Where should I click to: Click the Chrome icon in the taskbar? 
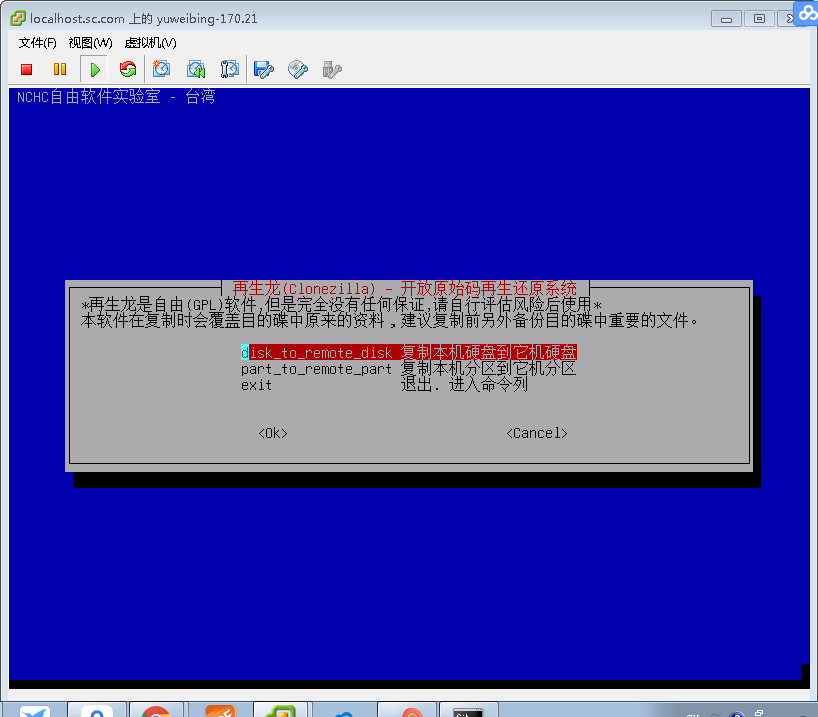156,711
